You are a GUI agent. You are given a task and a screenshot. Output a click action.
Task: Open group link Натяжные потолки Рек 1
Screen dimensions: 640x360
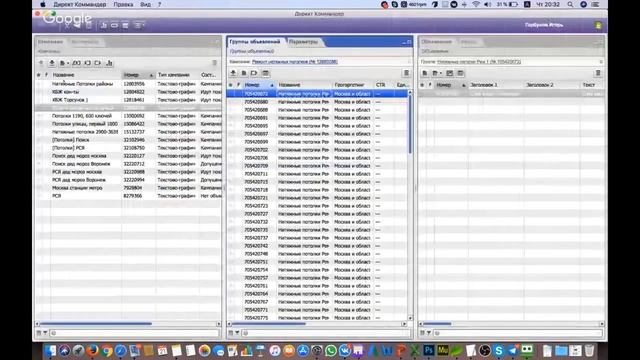pyautogui.click(x=479, y=62)
